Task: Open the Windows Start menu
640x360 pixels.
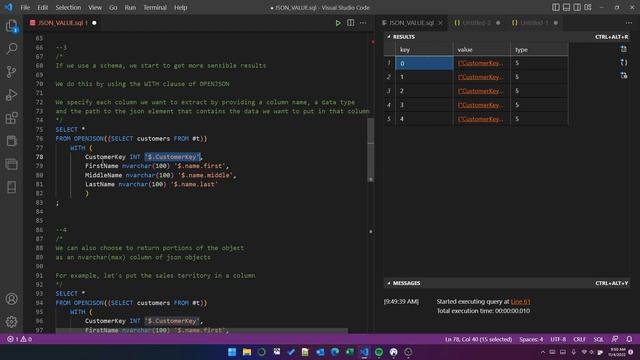Action: [232, 352]
